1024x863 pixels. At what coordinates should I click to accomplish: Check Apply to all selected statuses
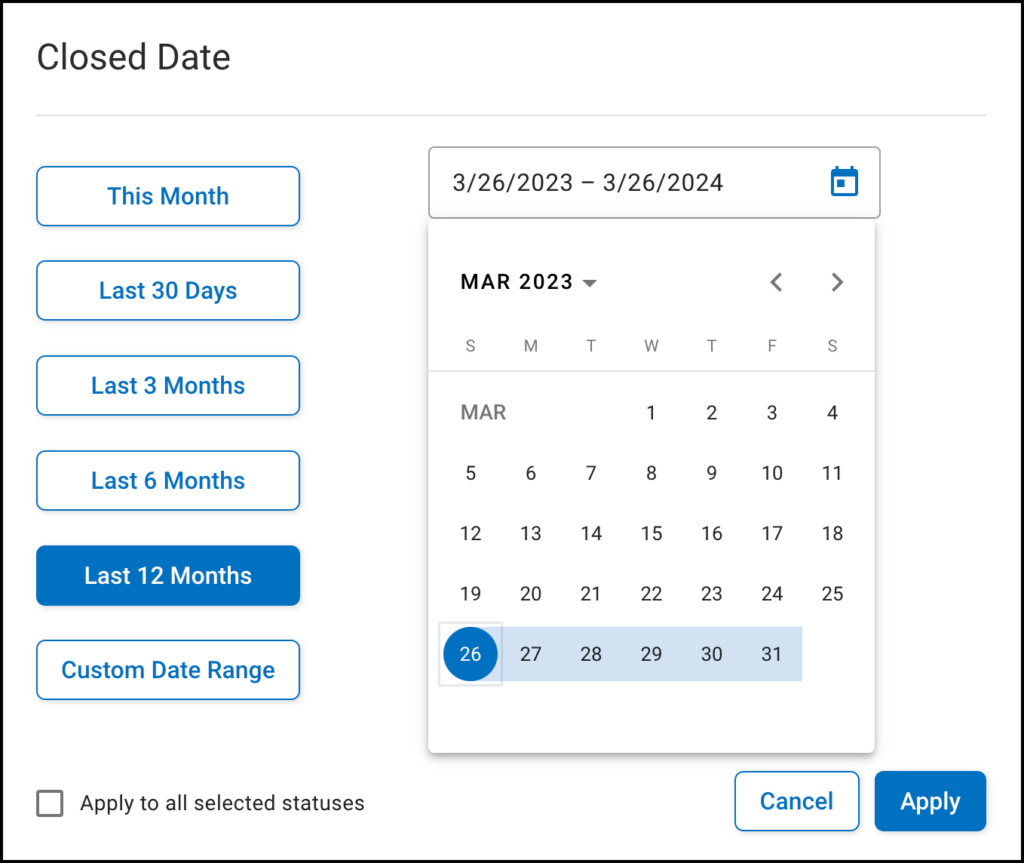50,803
